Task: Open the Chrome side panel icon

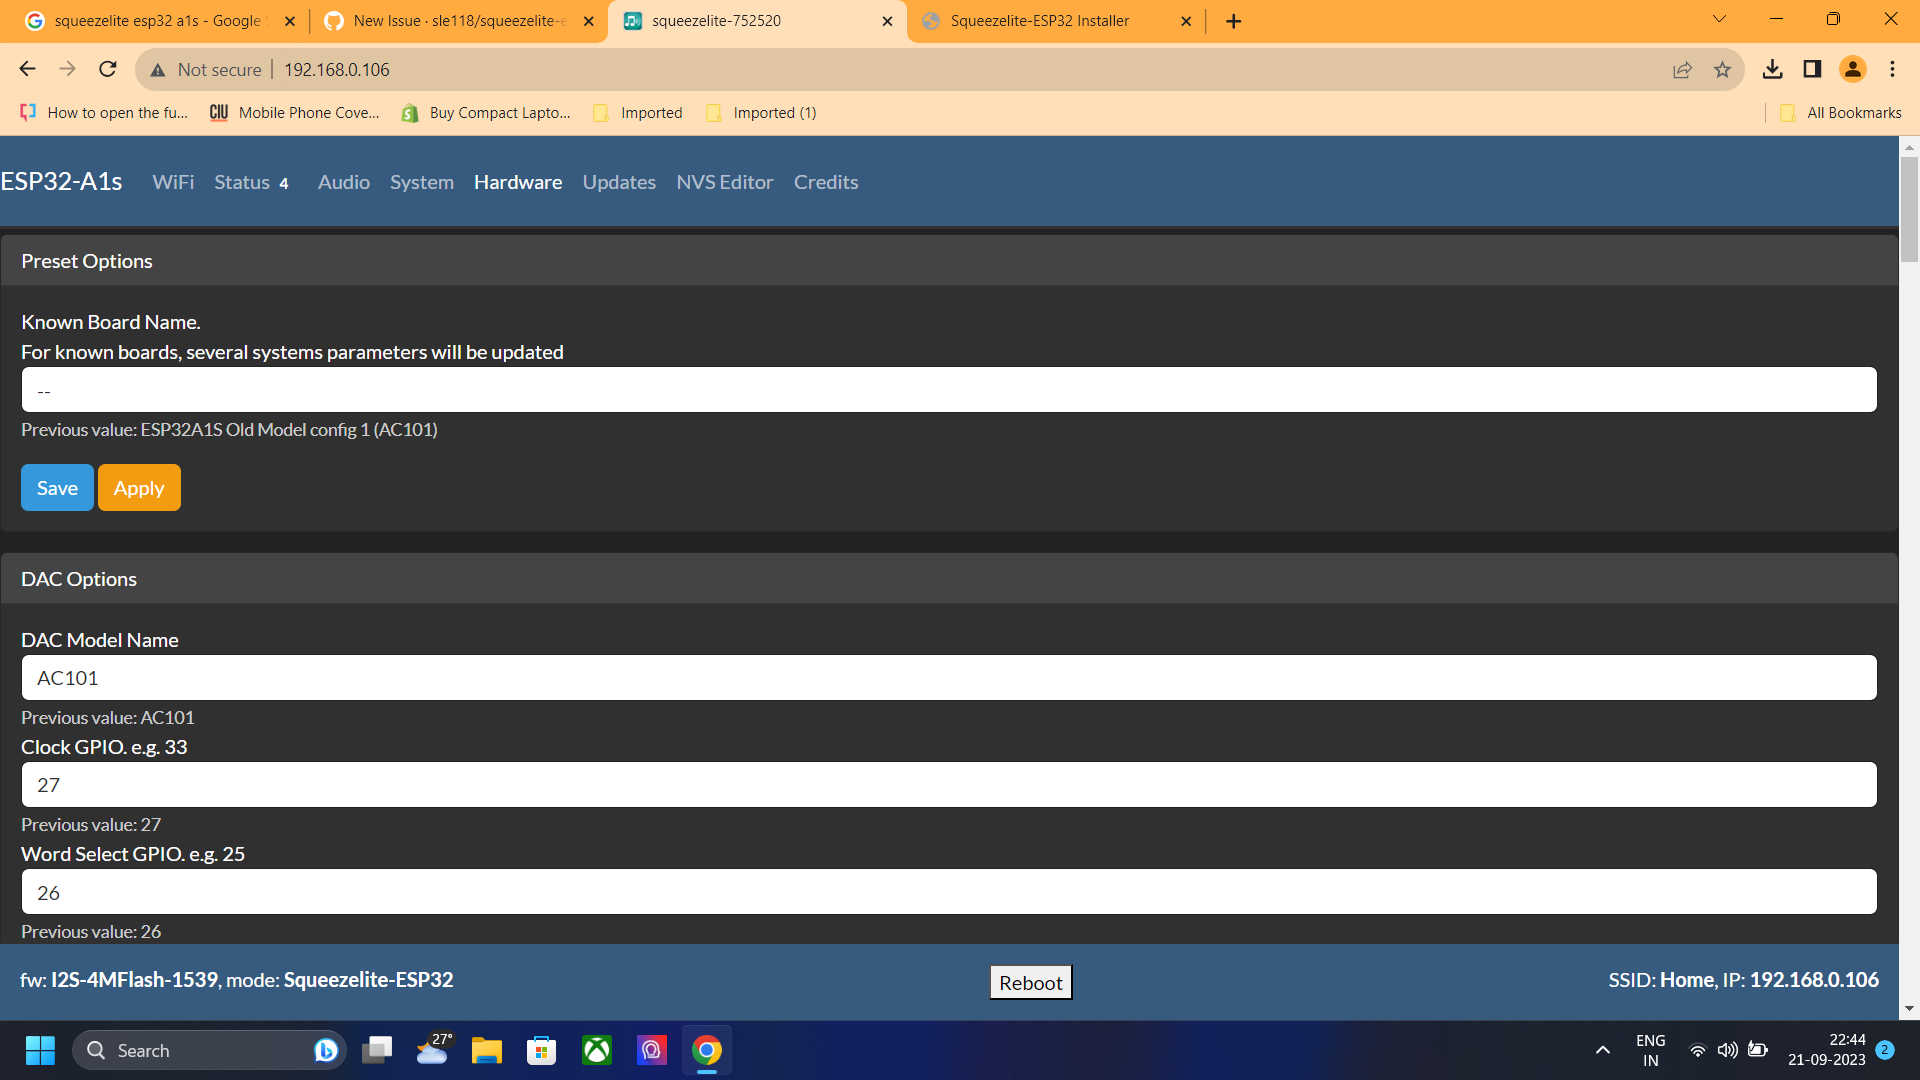Action: point(1811,69)
